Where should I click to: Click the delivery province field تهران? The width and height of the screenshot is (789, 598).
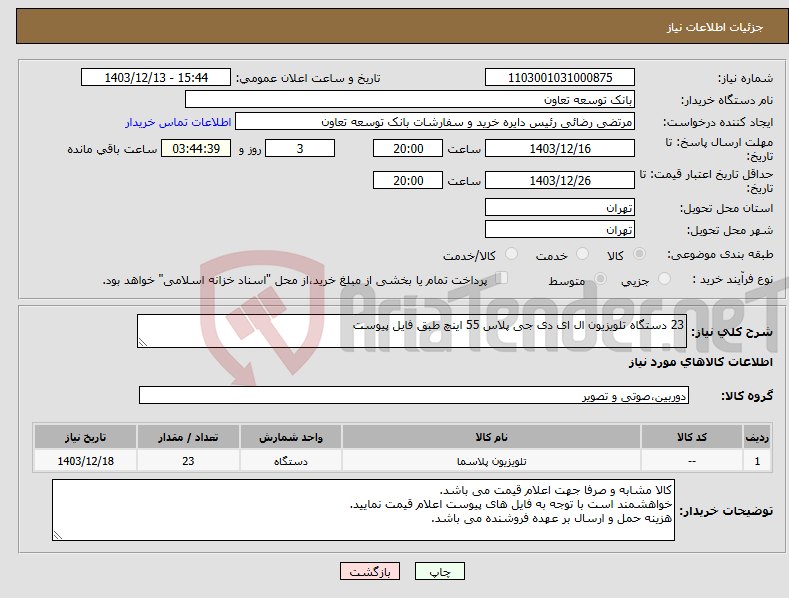pos(560,207)
